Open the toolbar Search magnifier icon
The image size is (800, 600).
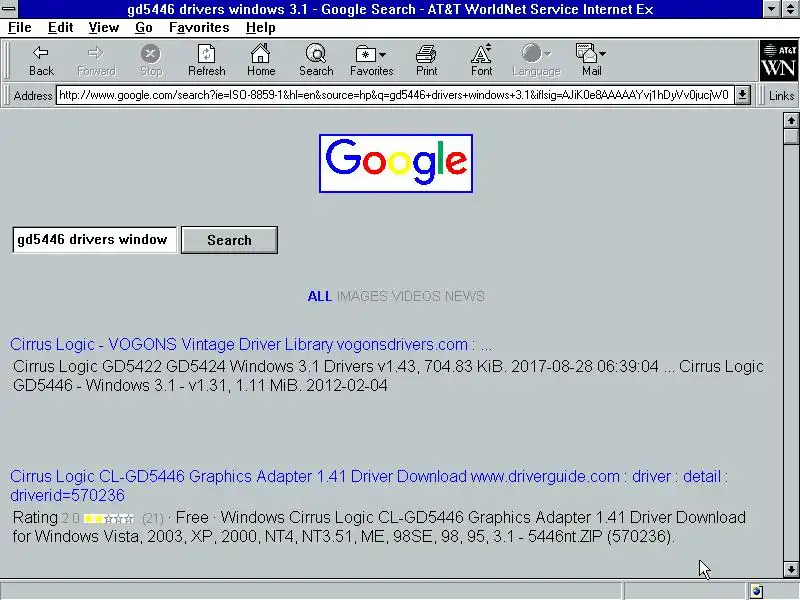coord(316,60)
